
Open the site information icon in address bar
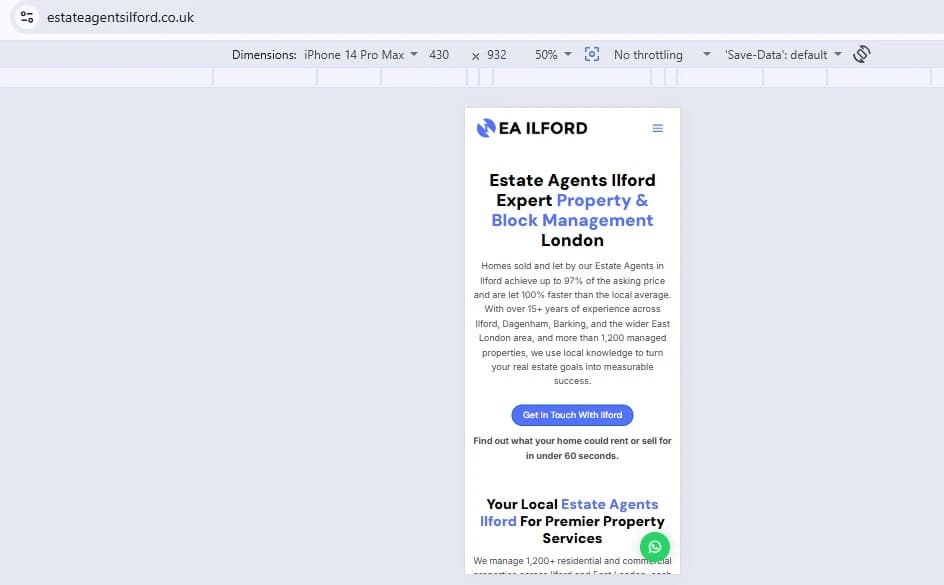[26, 17]
